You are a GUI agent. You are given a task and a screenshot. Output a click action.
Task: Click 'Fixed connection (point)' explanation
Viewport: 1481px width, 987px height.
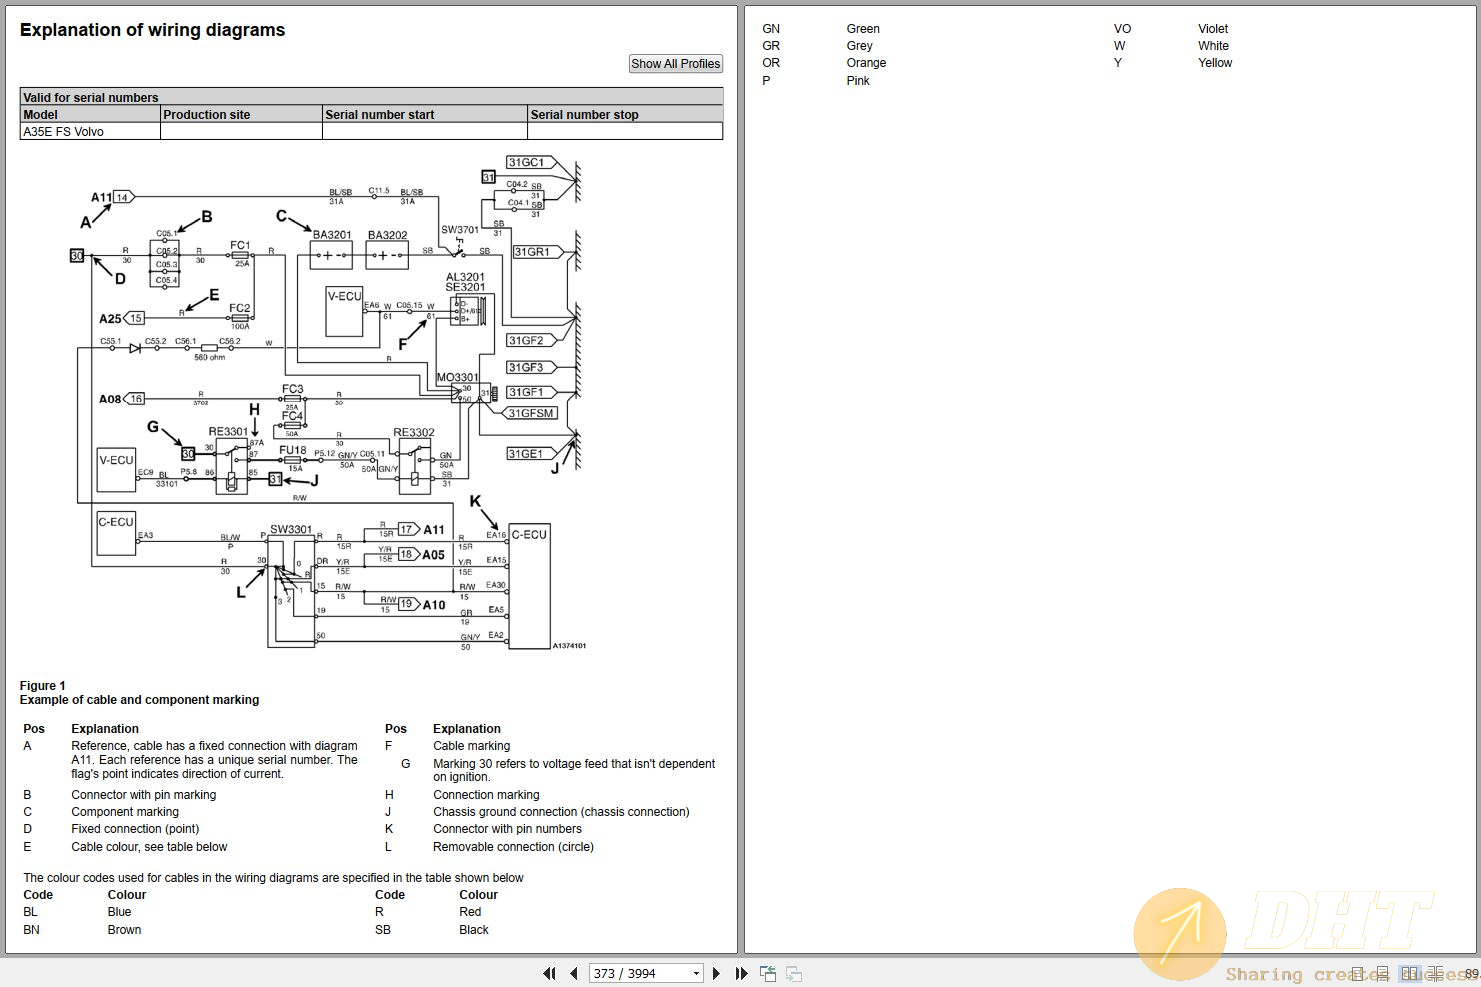135,829
